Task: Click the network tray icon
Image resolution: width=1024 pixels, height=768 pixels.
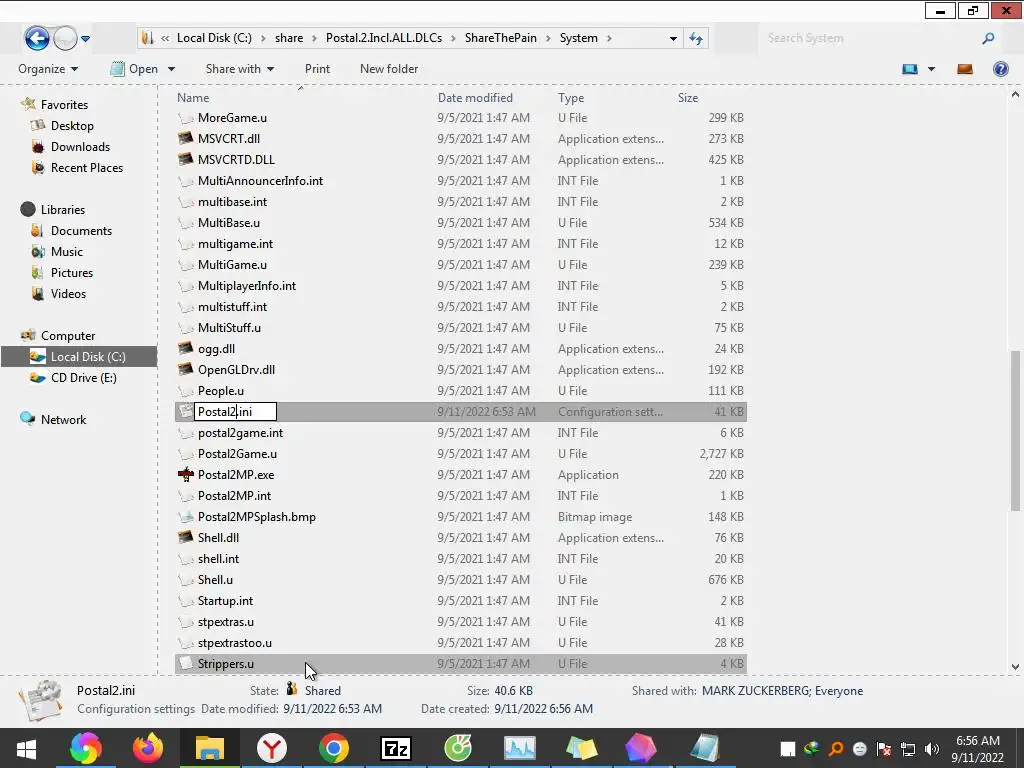Action: click(908, 749)
